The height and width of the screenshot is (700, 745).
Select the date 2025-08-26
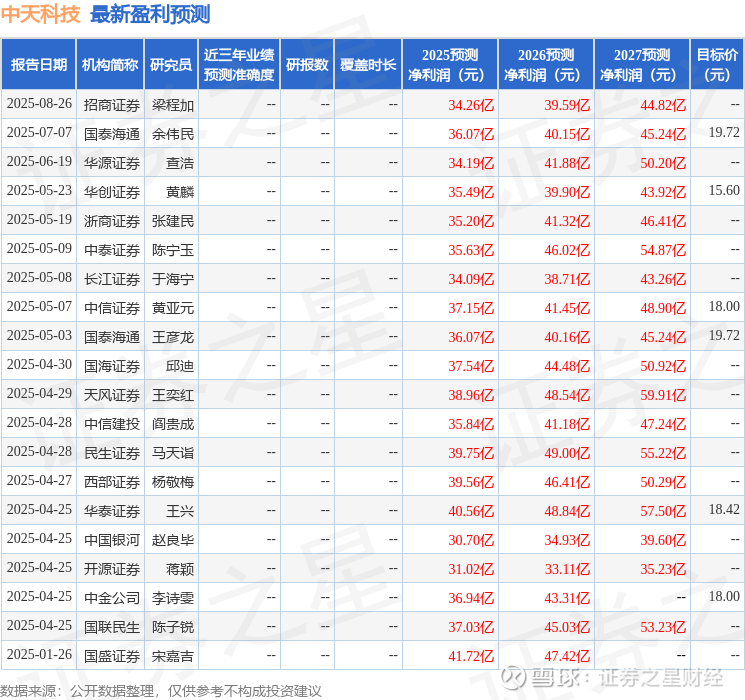pyautogui.click(x=39, y=104)
